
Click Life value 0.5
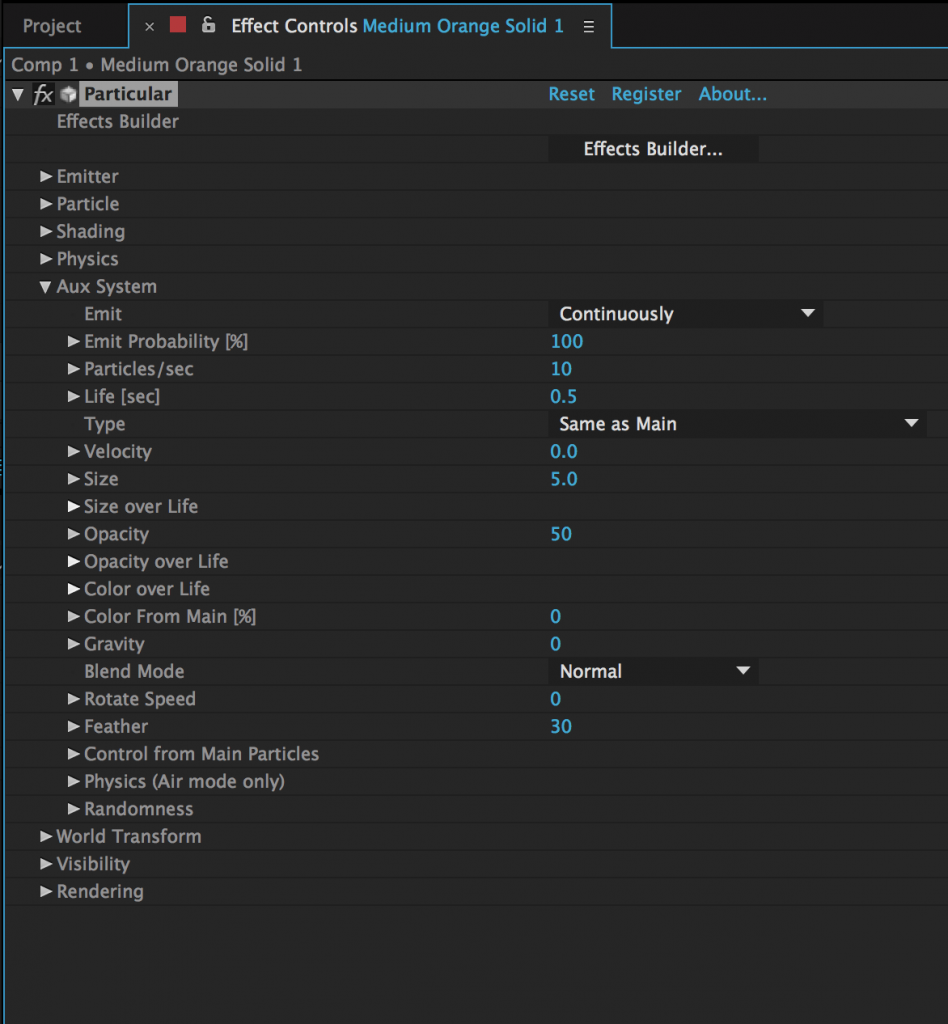click(x=563, y=396)
